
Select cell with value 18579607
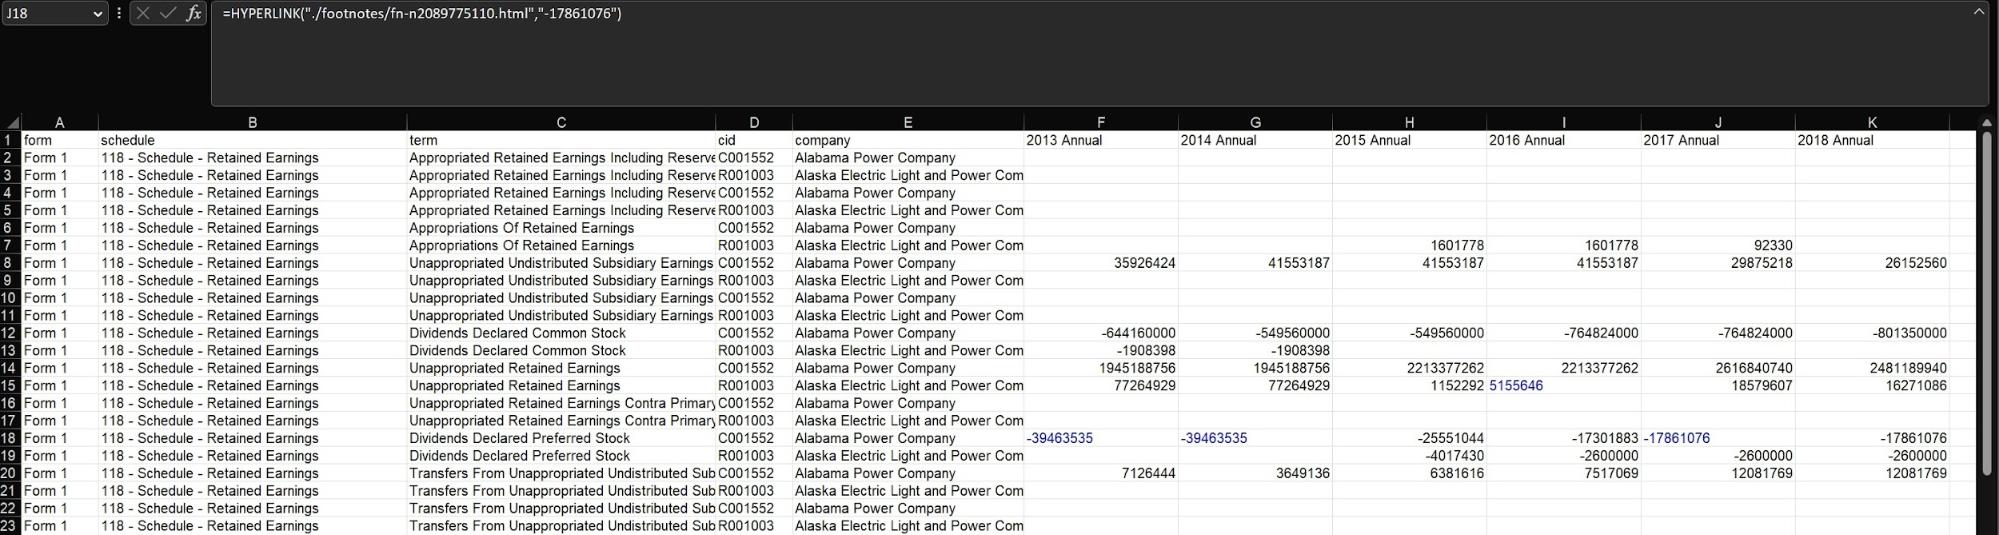(1718, 385)
